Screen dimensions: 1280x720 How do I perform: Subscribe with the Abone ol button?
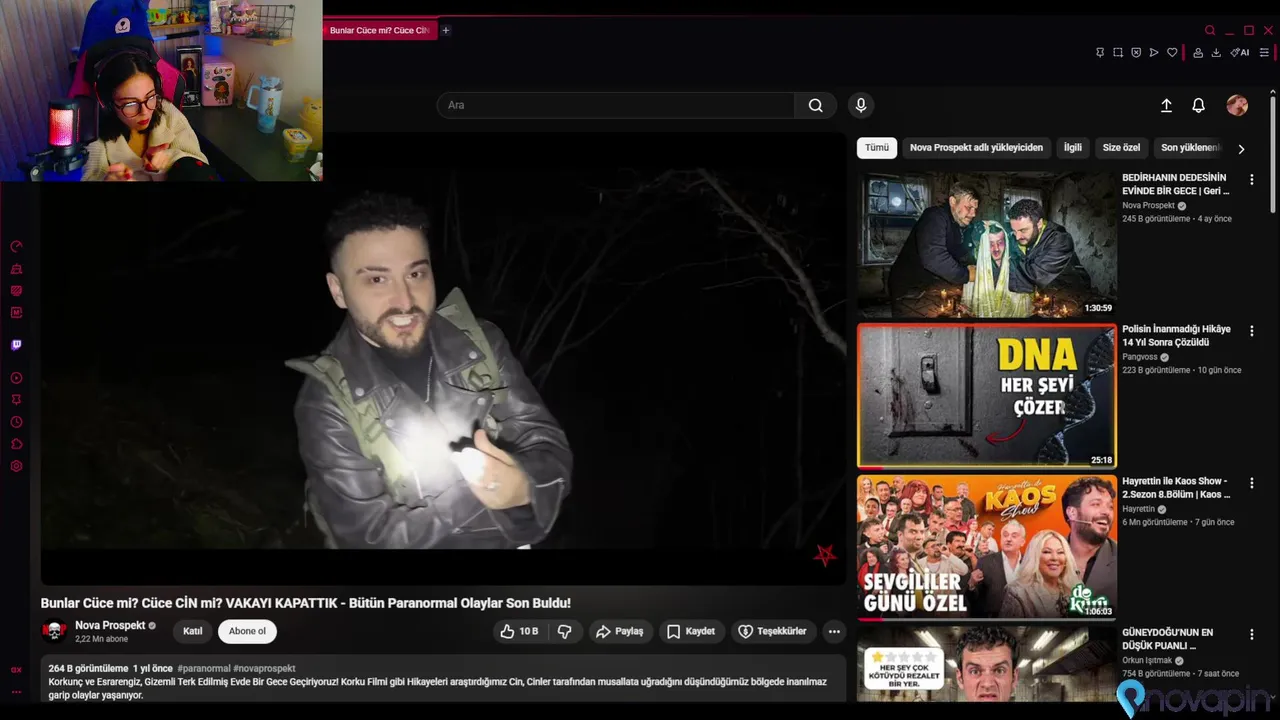pos(247,631)
